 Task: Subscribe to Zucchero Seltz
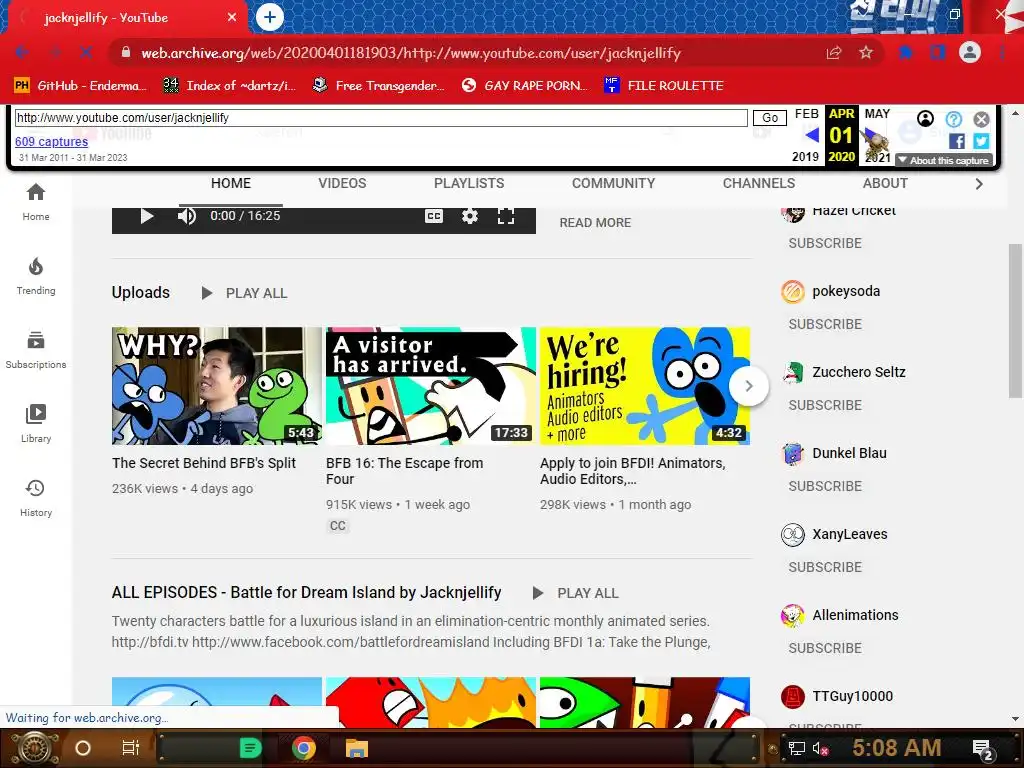point(825,405)
